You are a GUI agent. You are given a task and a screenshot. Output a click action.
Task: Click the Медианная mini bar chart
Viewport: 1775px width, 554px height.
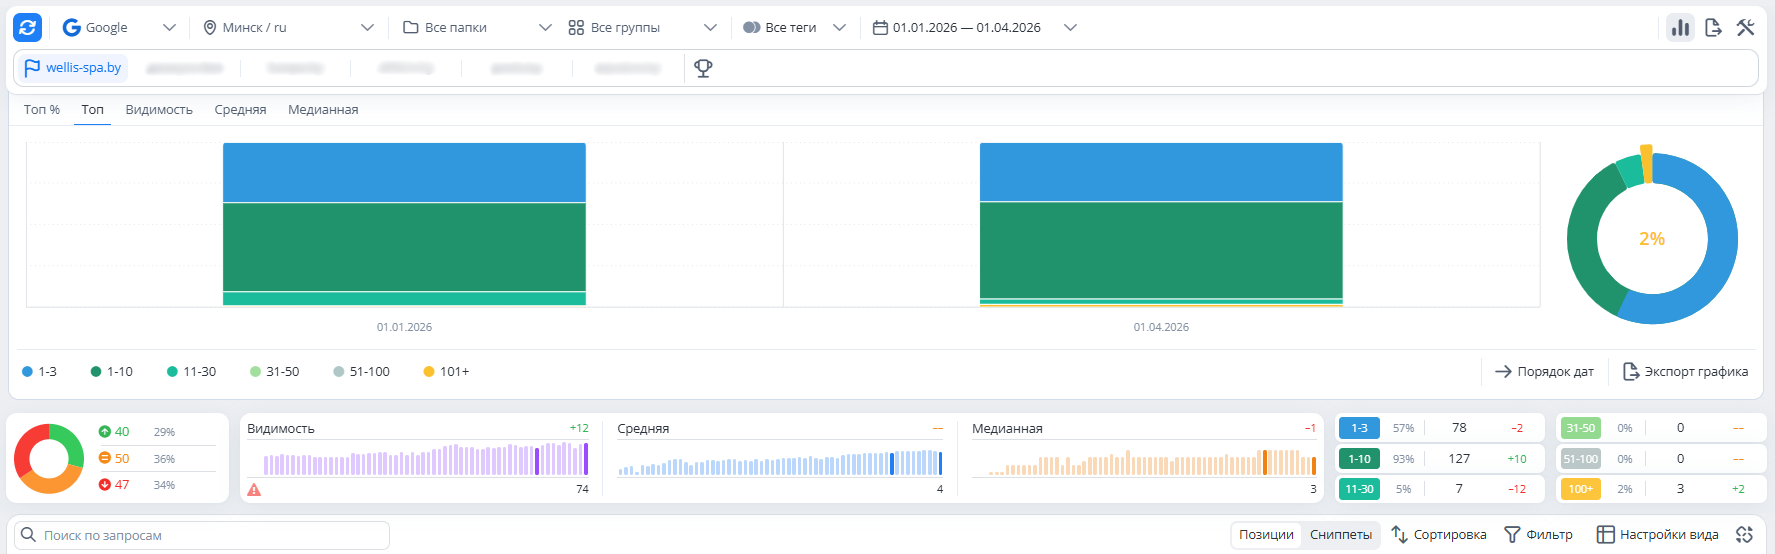pyautogui.click(x=1152, y=462)
